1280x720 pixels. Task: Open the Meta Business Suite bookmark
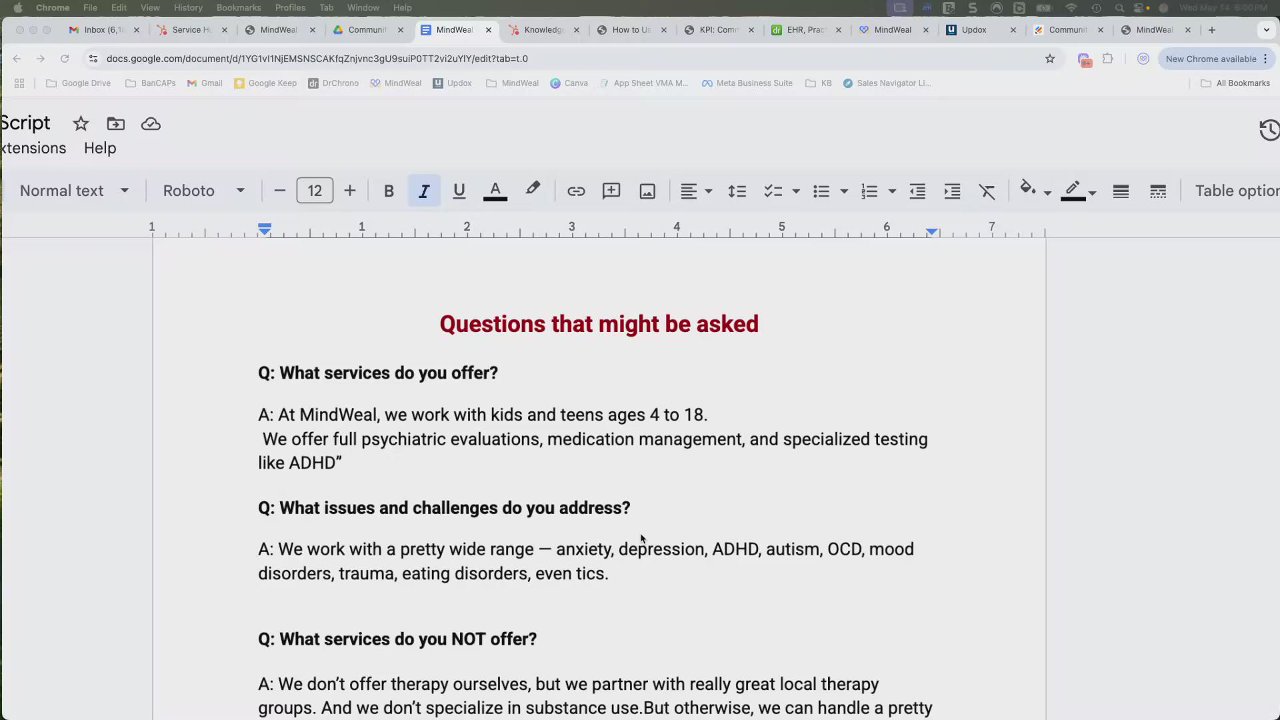click(x=747, y=83)
